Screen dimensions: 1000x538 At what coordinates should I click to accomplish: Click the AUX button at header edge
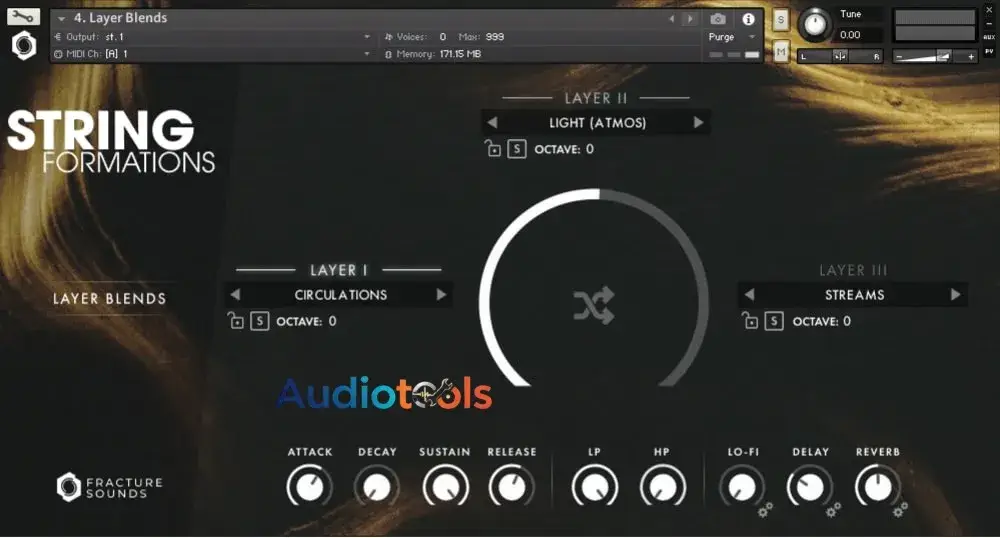[989, 37]
